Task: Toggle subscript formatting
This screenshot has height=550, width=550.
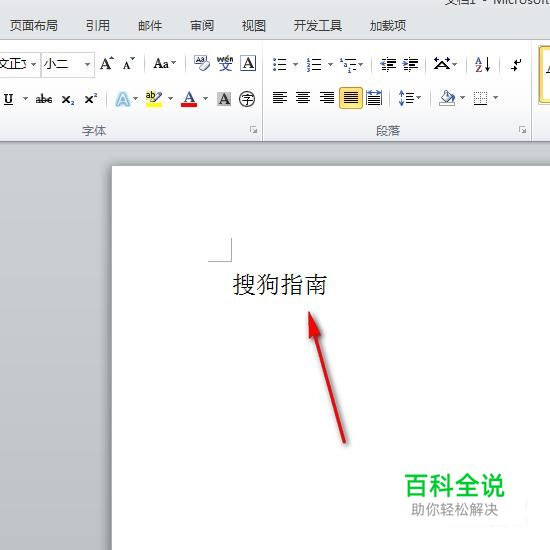Action: [x=68, y=100]
